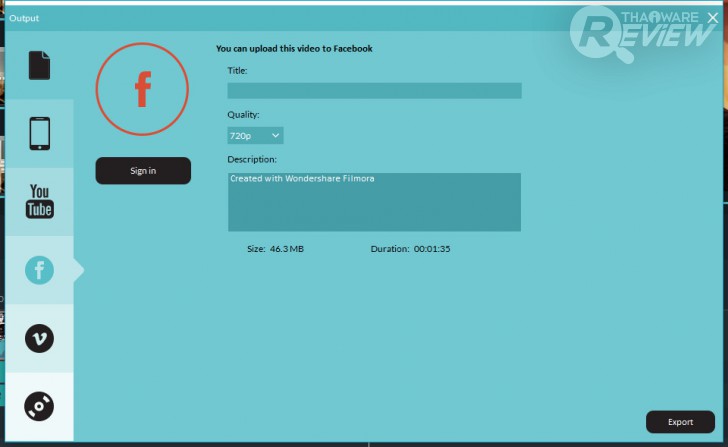728x447 pixels.
Task: Select the mobile device output tab
Action: pos(39,134)
